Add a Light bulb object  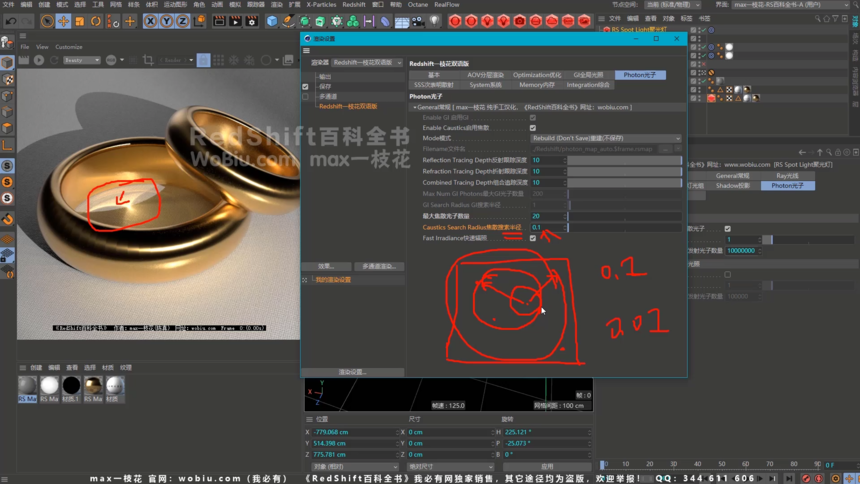click(434, 21)
